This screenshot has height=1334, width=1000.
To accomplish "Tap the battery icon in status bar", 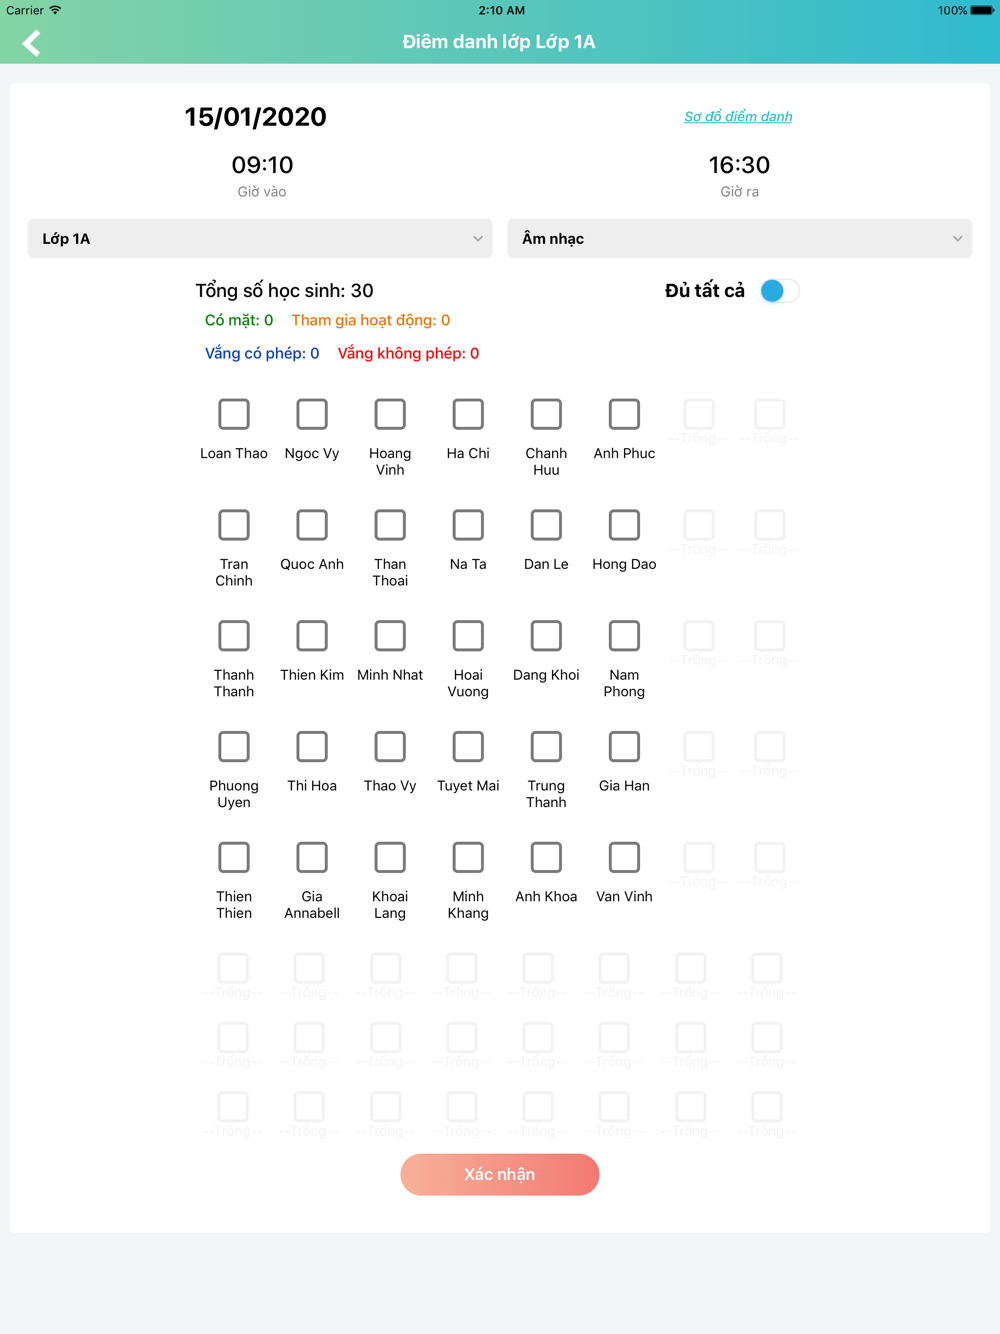I will pos(982,10).
